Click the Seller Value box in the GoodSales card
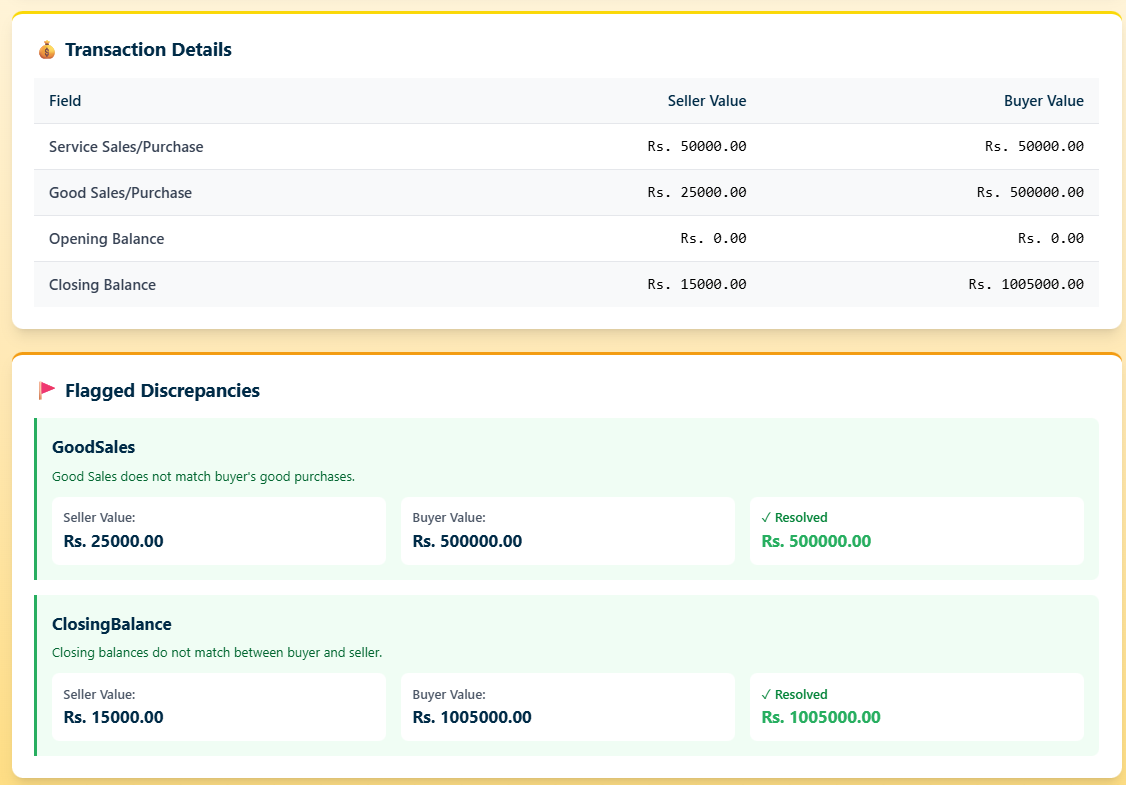Screen dimensions: 1126x785 [x=218, y=531]
